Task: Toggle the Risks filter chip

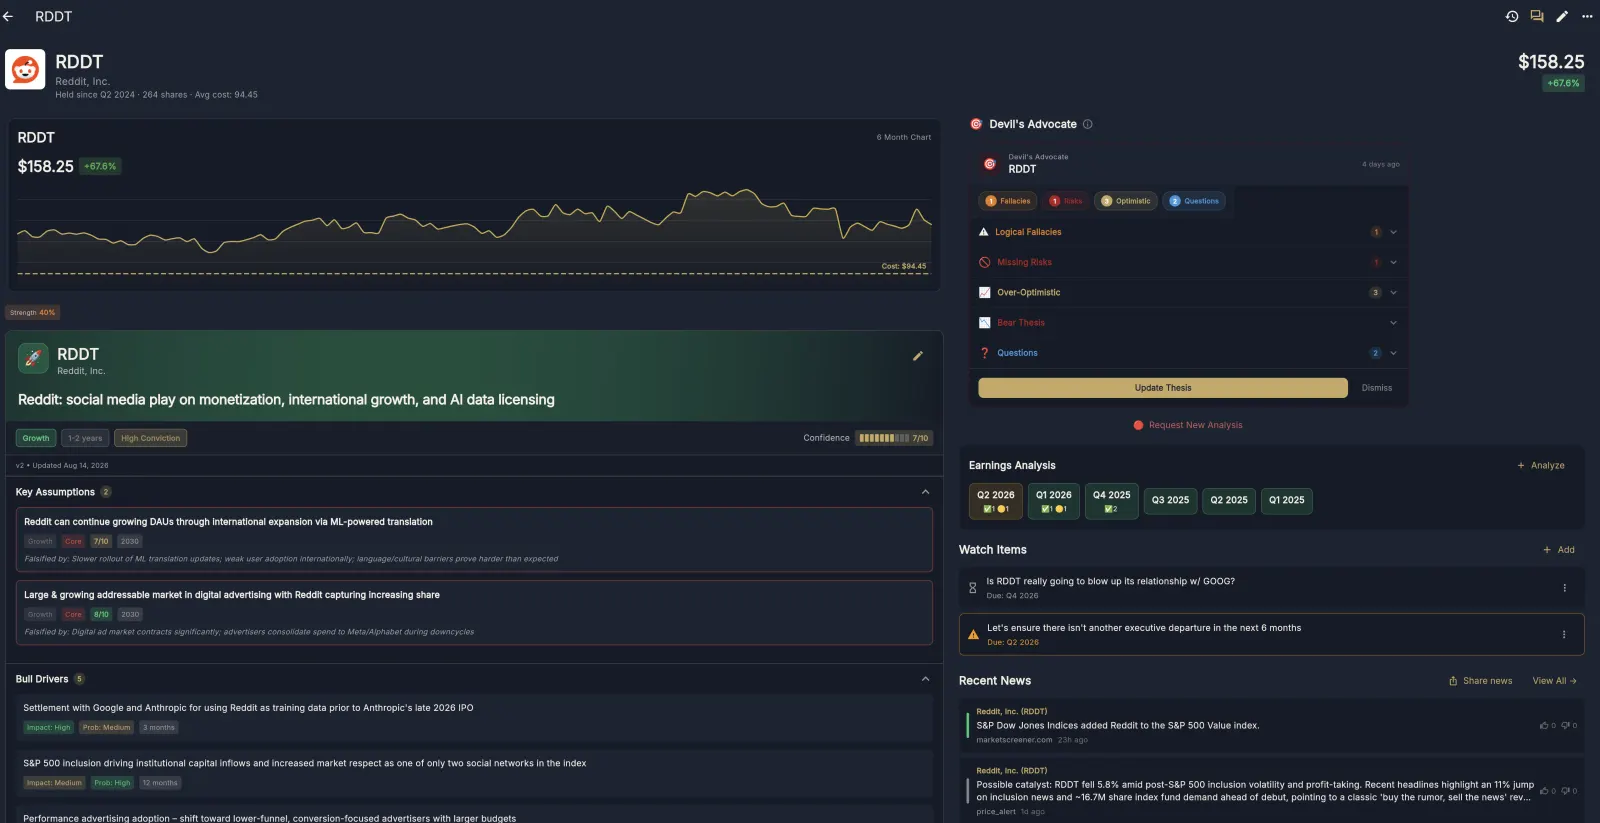Action: [1065, 201]
